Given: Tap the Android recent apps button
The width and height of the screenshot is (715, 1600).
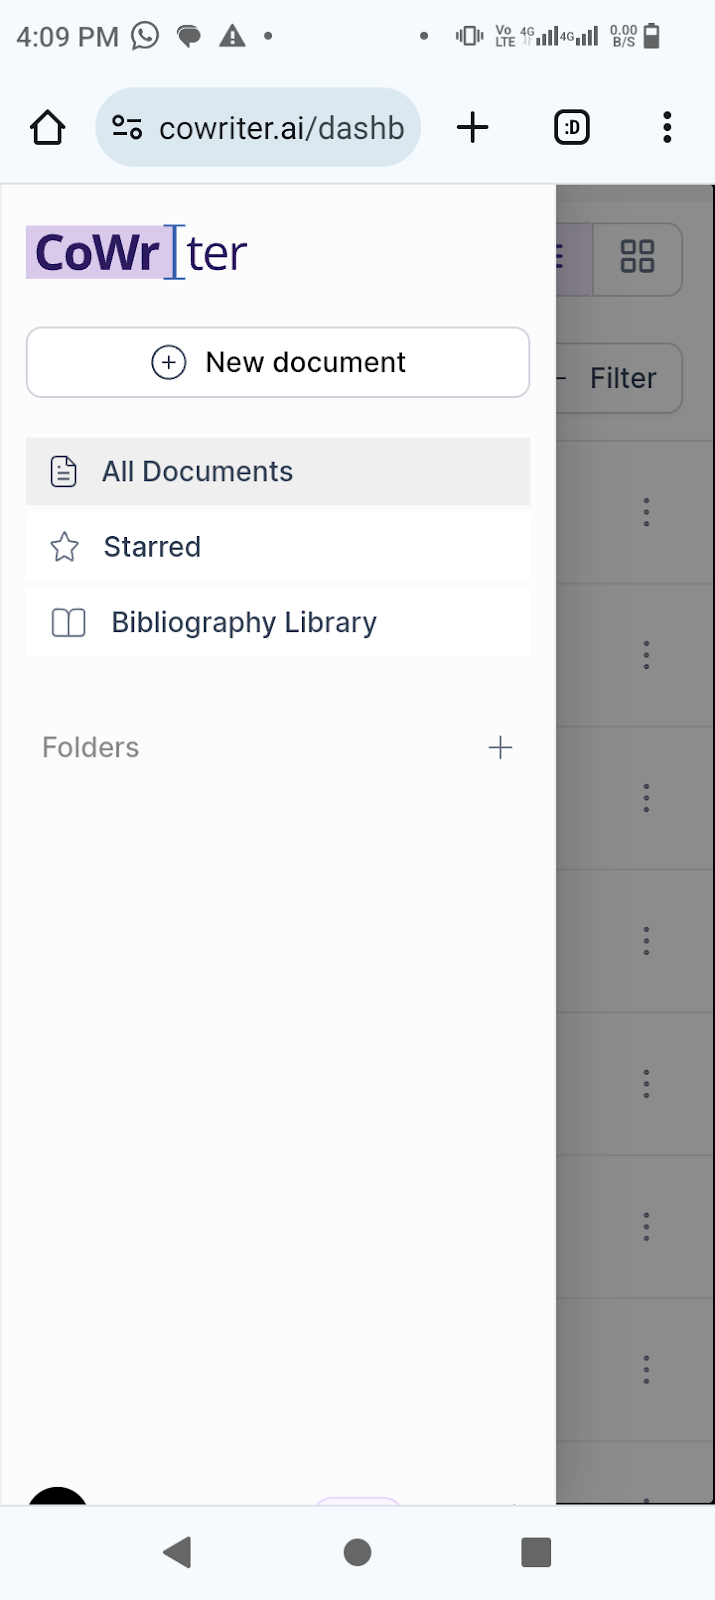Looking at the screenshot, I should point(536,1552).
